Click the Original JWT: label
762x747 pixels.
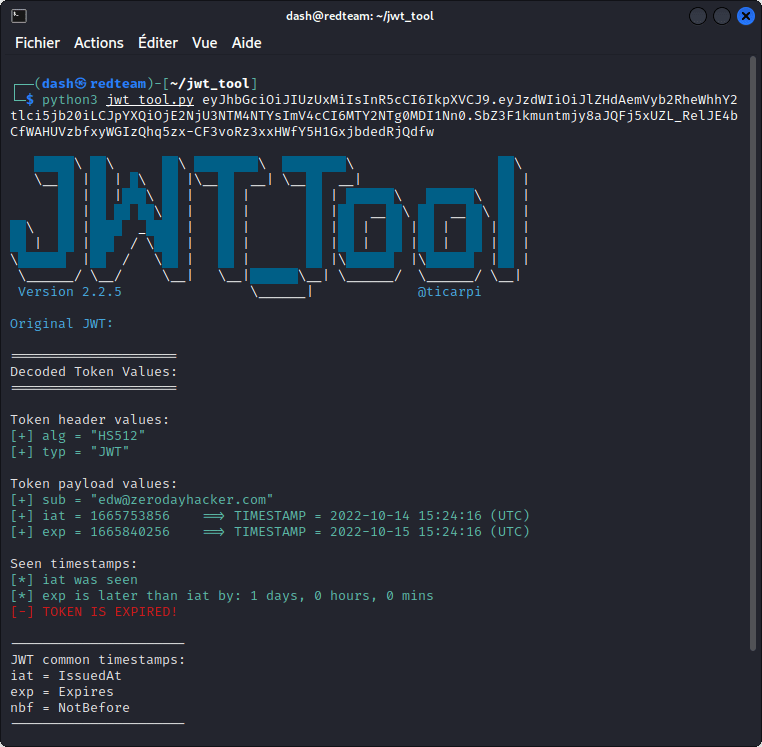click(62, 324)
